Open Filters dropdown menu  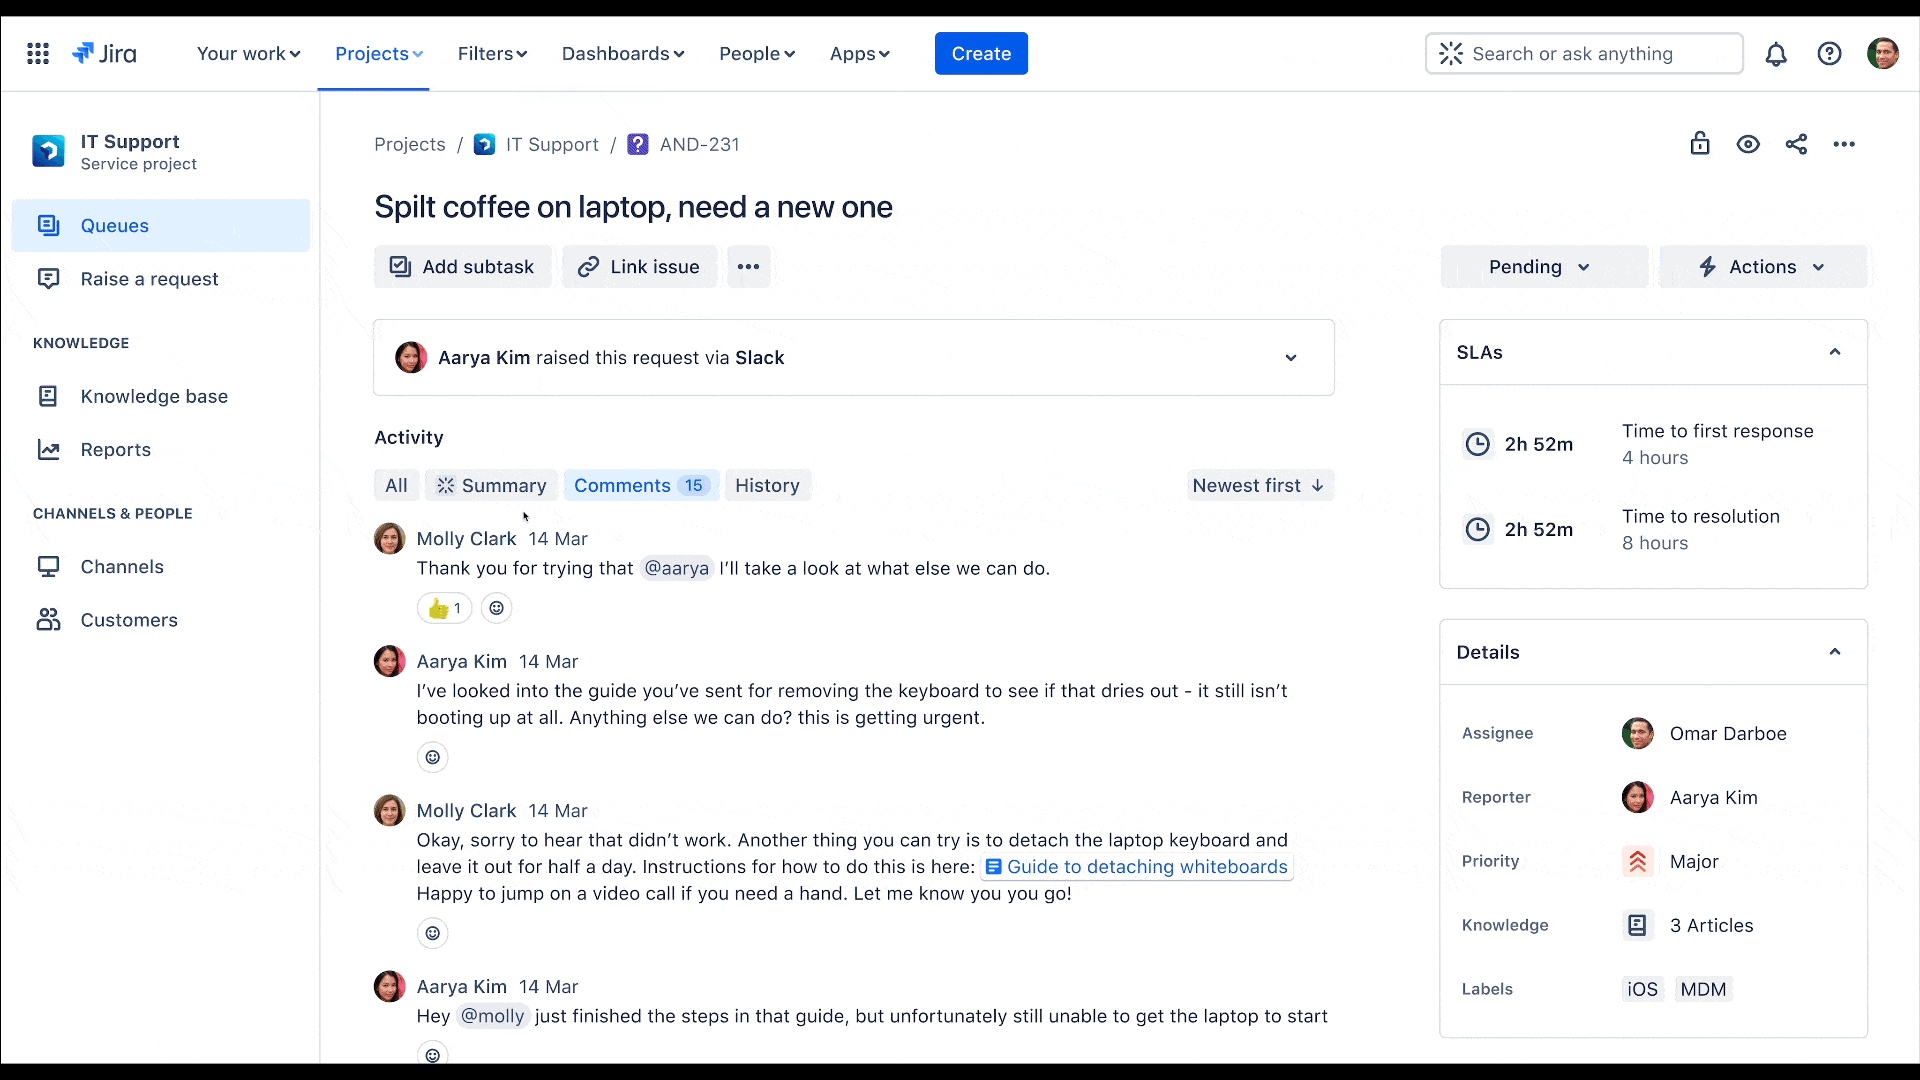click(492, 54)
